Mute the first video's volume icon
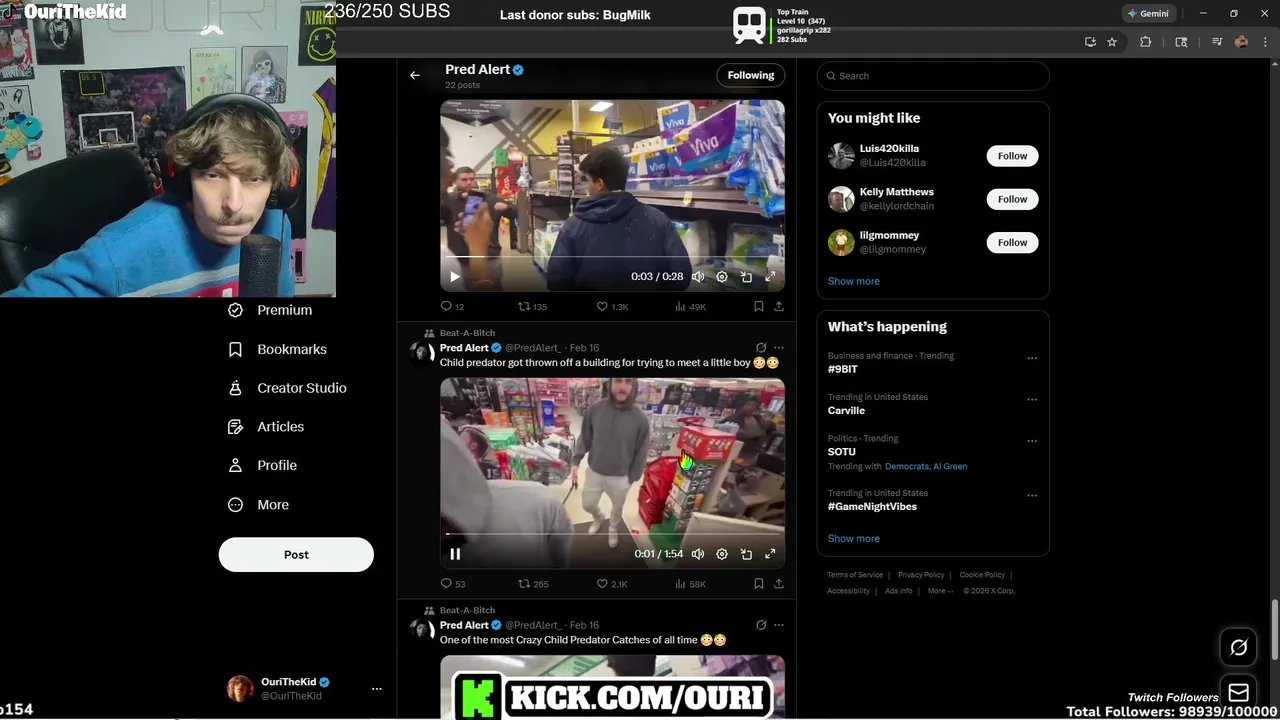This screenshot has height=720, width=1280. click(x=698, y=277)
